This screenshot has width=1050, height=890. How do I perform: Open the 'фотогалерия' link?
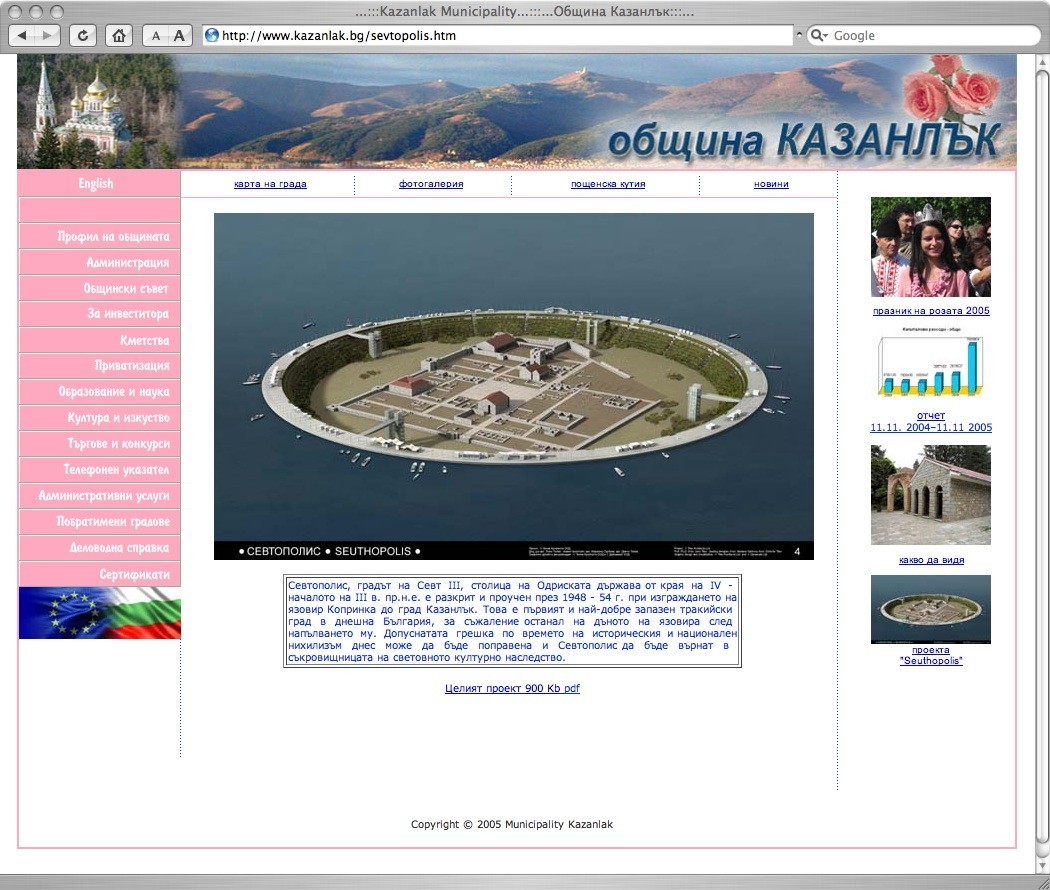coord(431,184)
